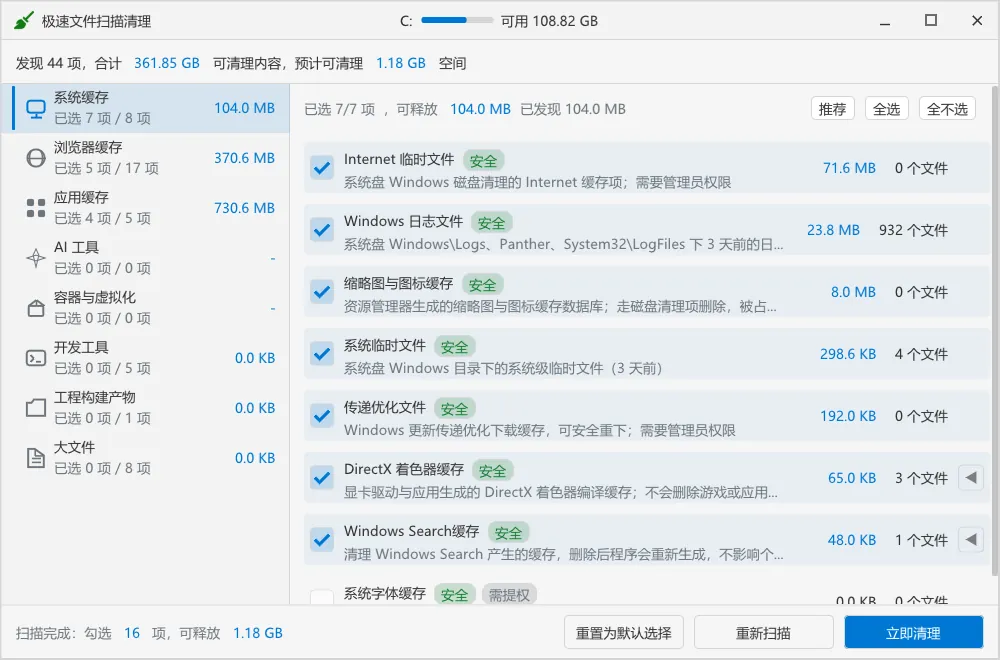This screenshot has width=1000, height=660.
Task: Click the 23.8 MB log files size
Action: pos(833,230)
